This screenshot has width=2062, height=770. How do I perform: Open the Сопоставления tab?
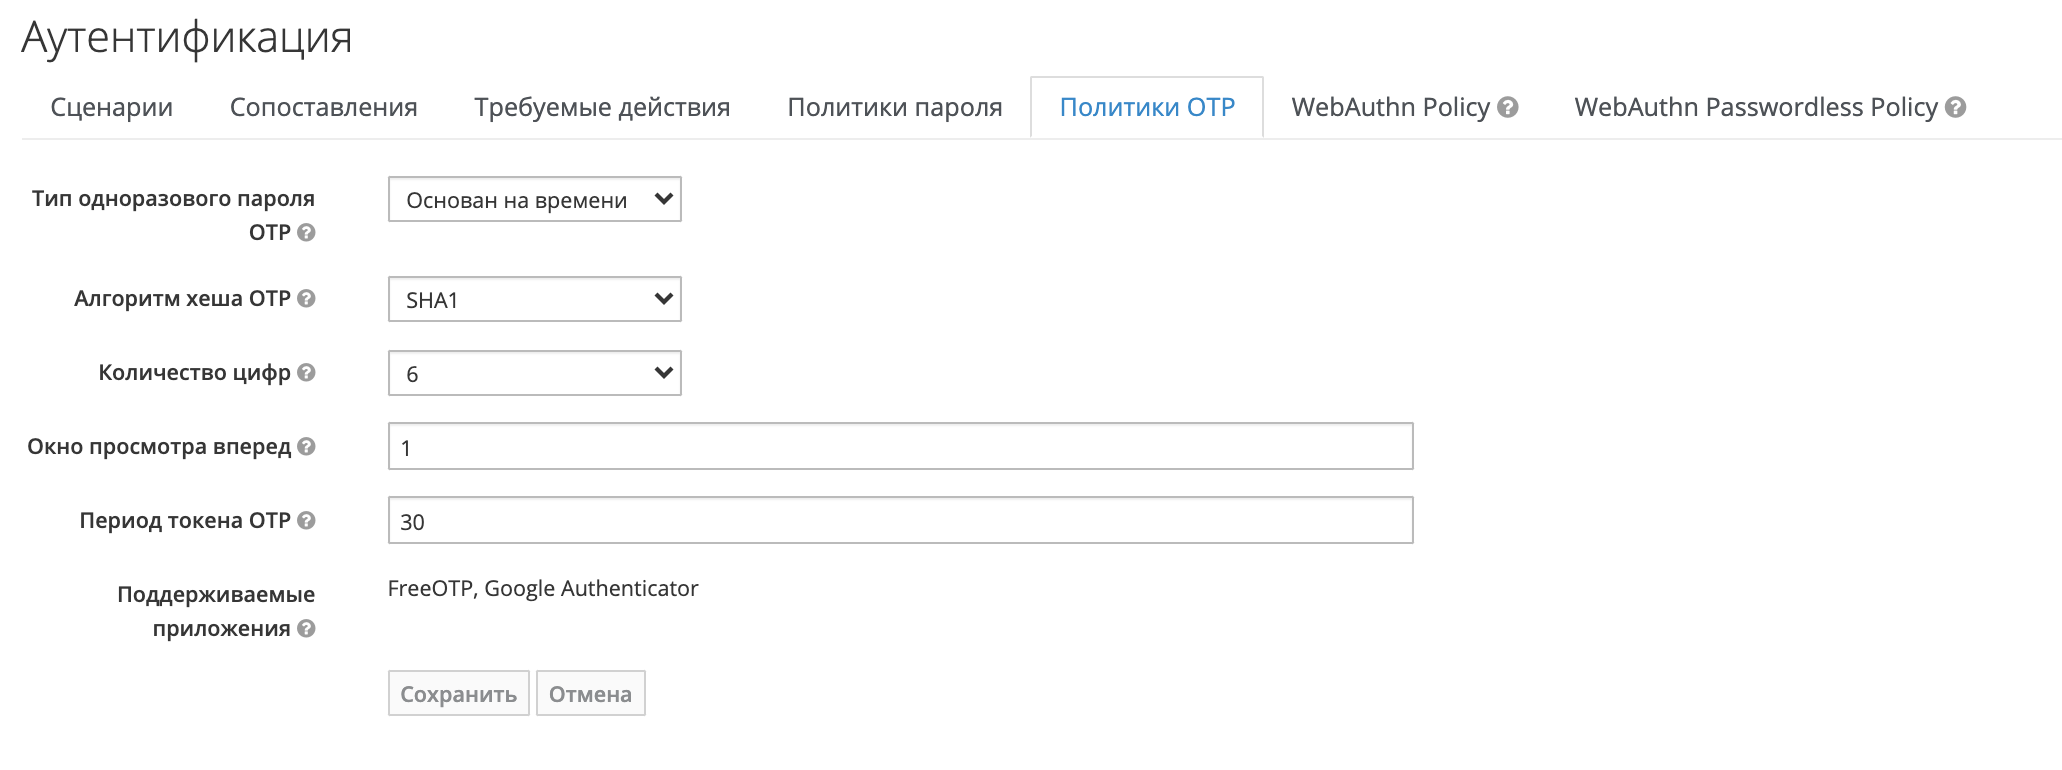coord(324,107)
